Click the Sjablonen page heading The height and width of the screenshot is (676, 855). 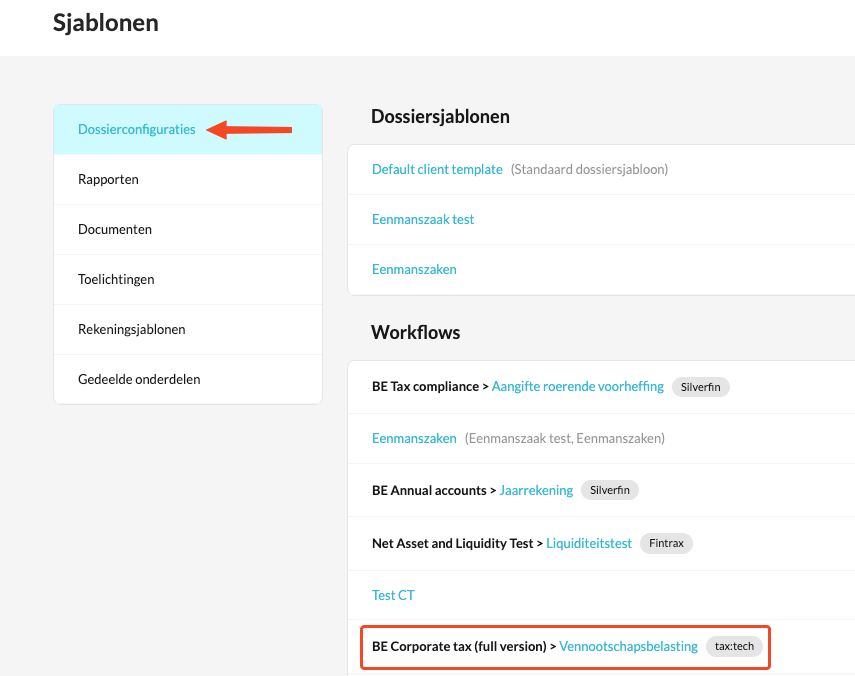click(106, 23)
